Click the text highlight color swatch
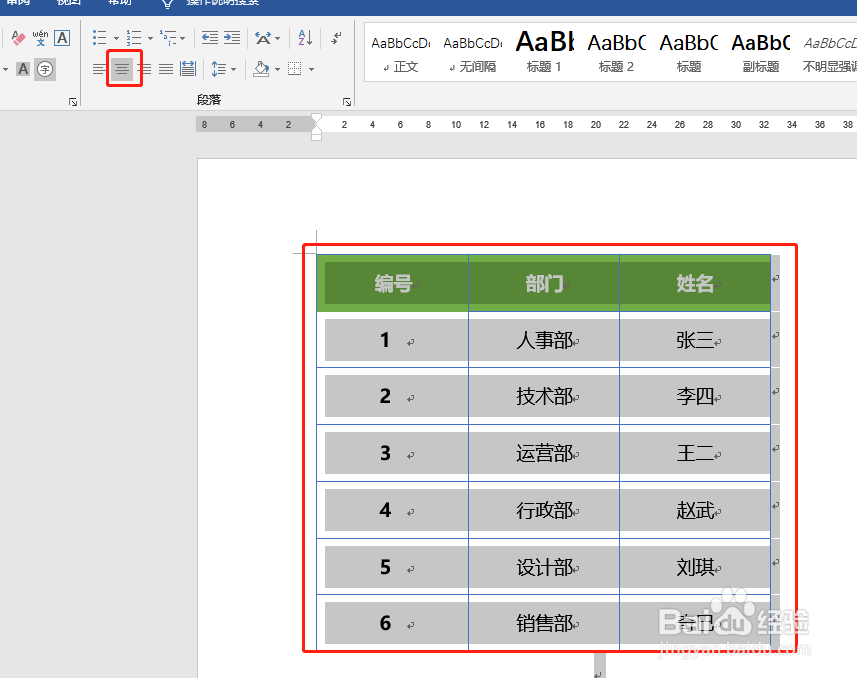 pyautogui.click(x=23, y=69)
